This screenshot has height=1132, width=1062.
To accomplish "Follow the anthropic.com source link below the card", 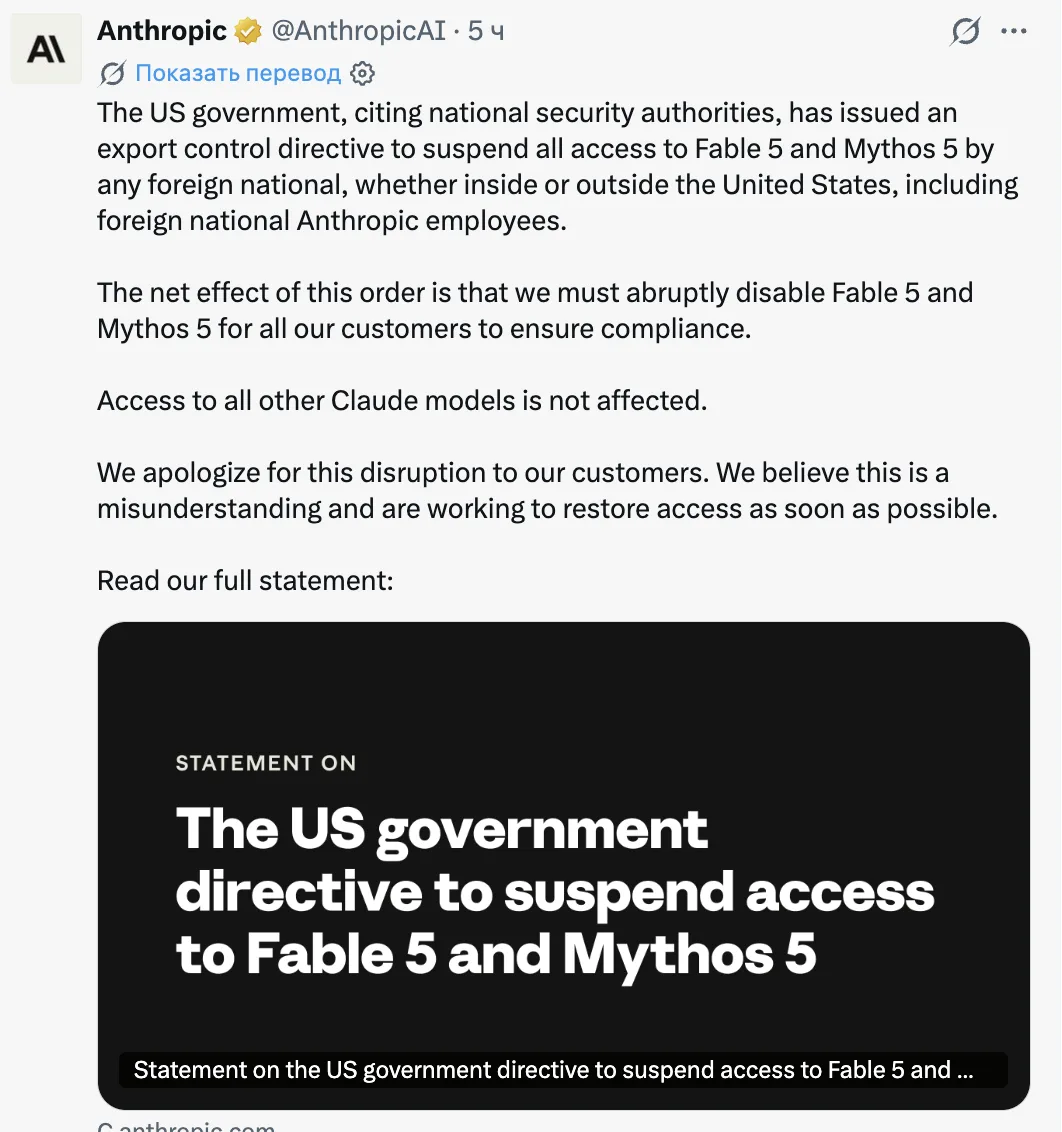I will [x=186, y=1126].
